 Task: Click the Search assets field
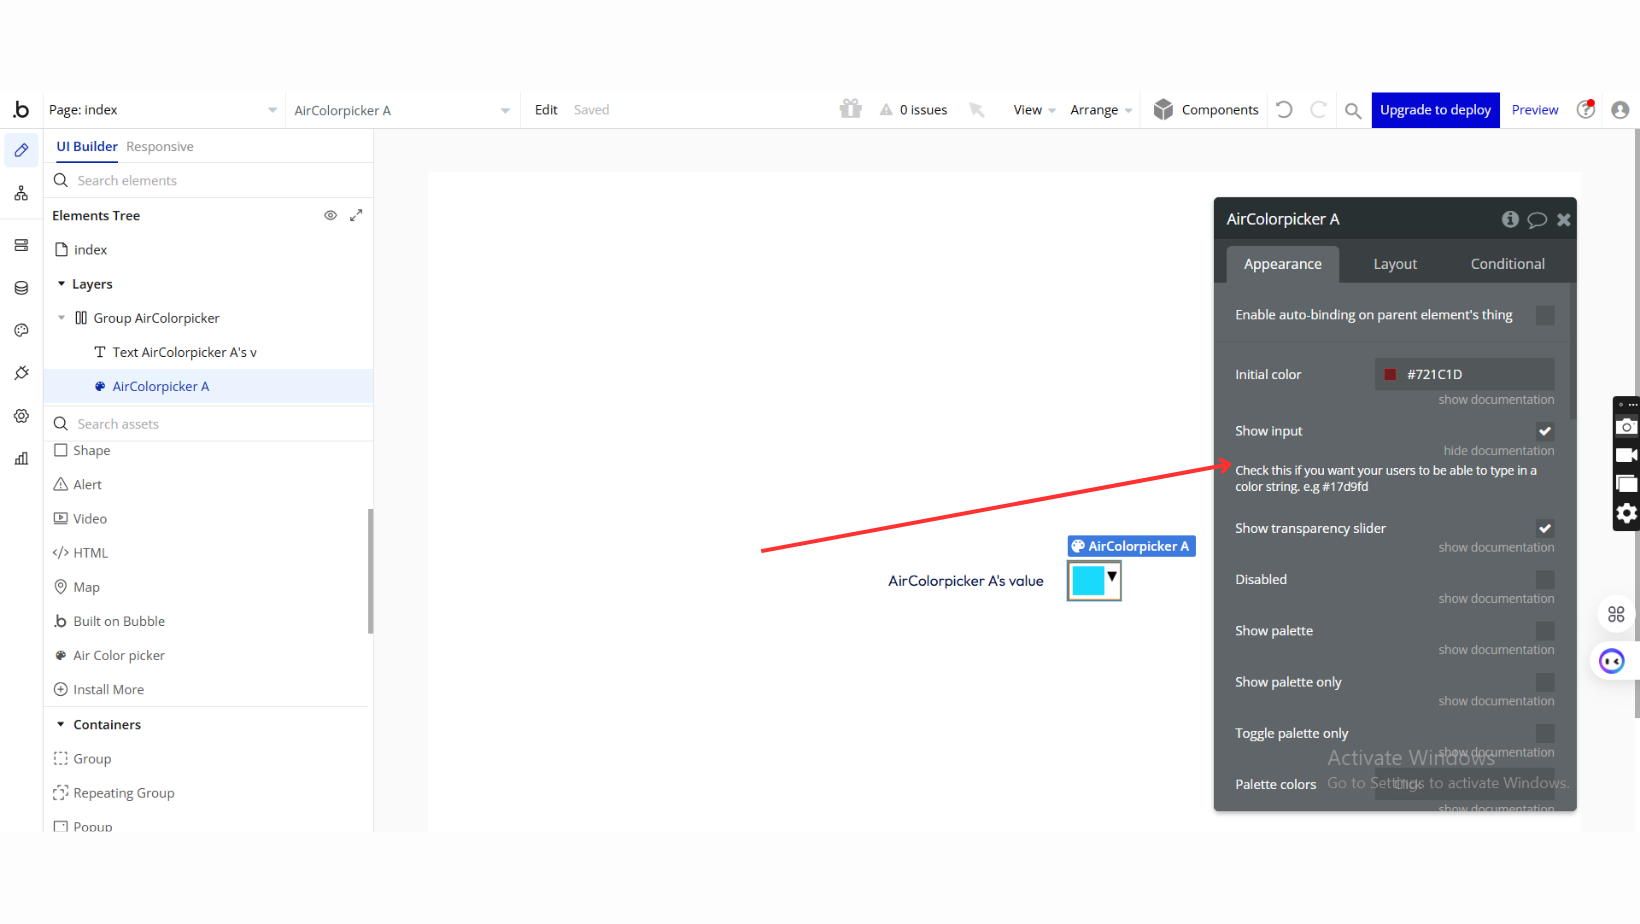(209, 424)
